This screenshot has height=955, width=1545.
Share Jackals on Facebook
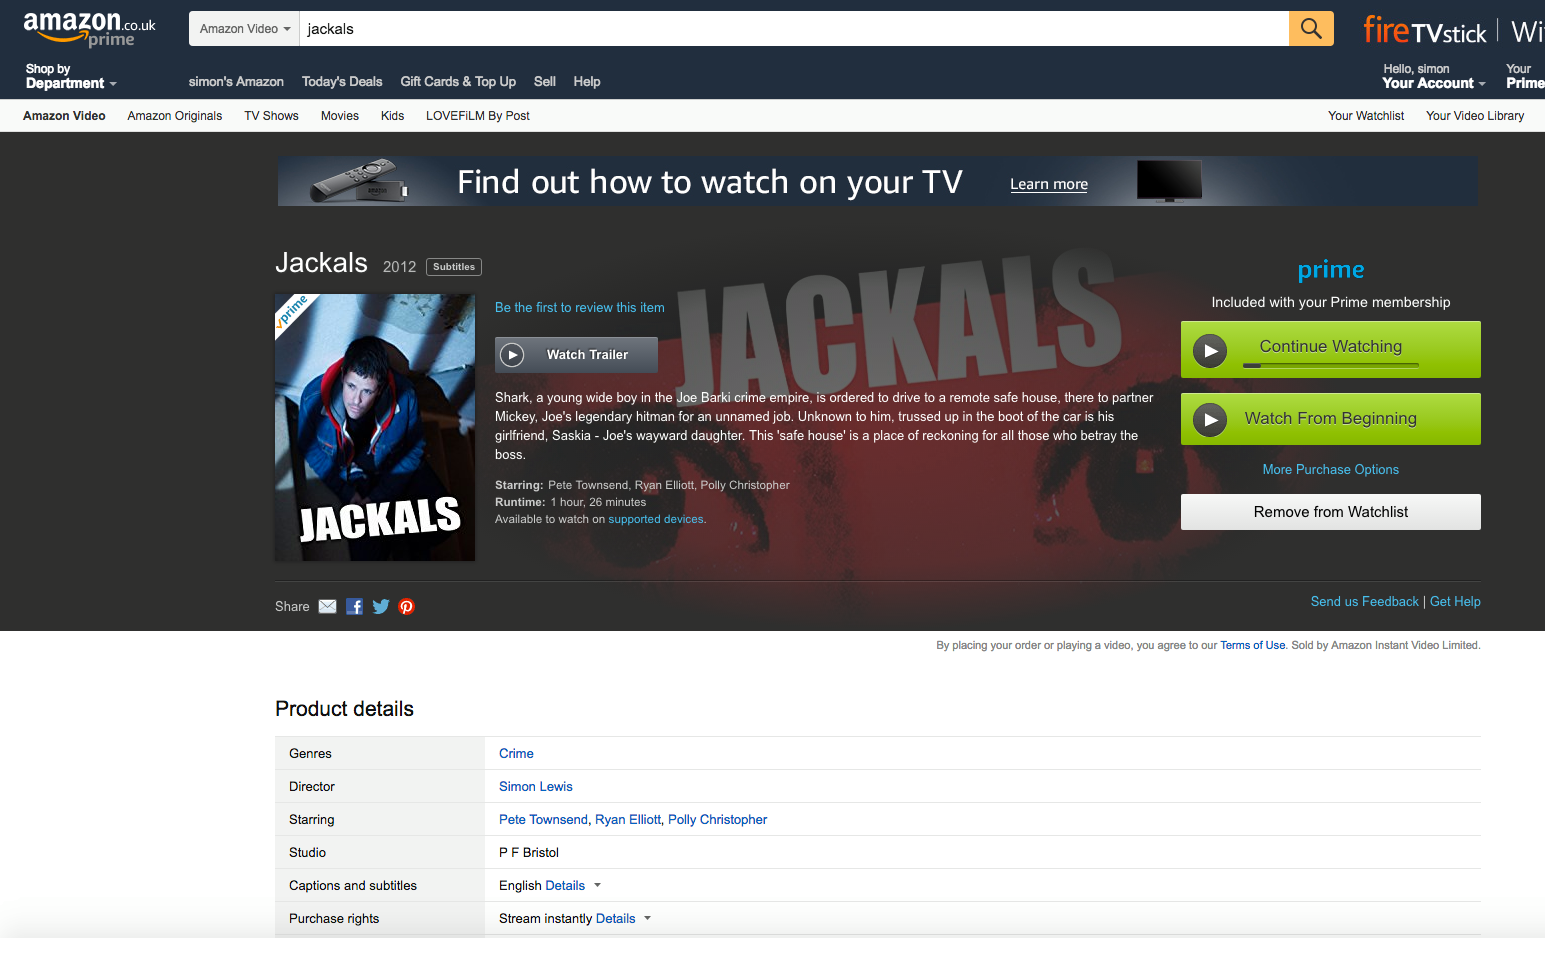(x=354, y=606)
